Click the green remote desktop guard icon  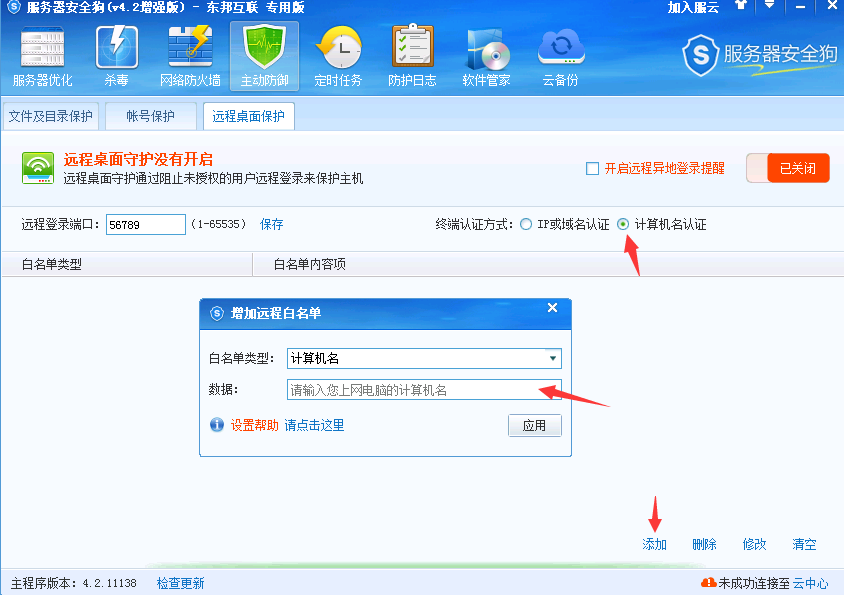coord(38,168)
